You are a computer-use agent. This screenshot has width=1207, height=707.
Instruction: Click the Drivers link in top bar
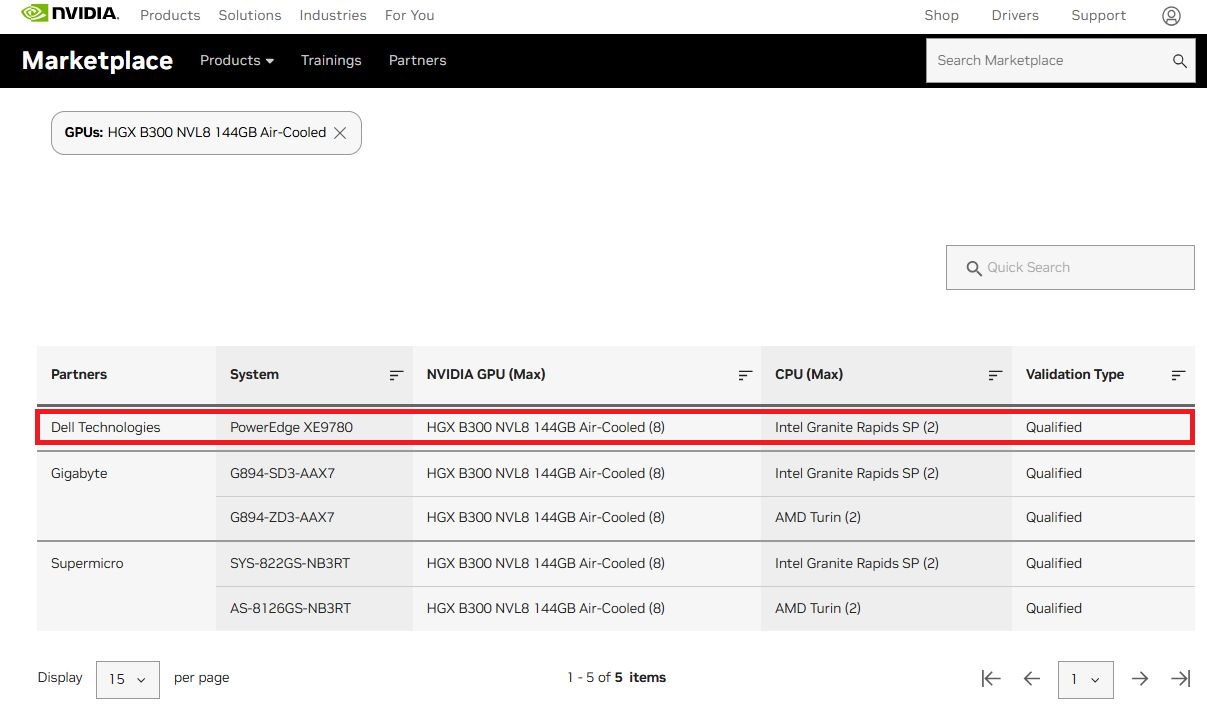tap(1015, 16)
